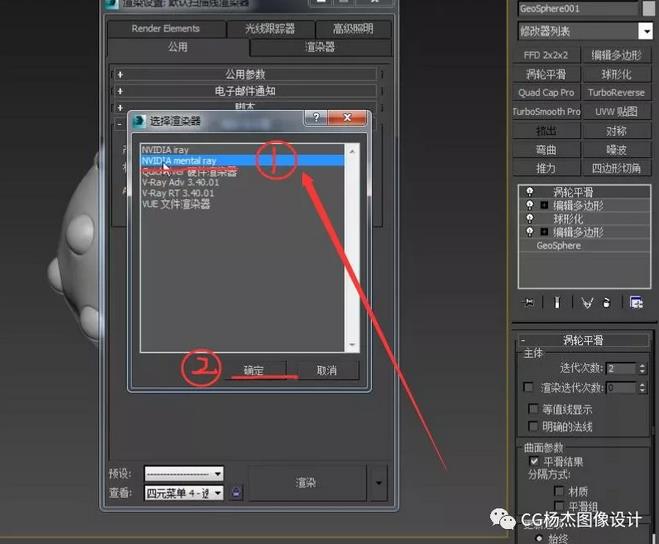Click the Remove Modifier trash icon
This screenshot has height=544, width=659.
(607, 303)
